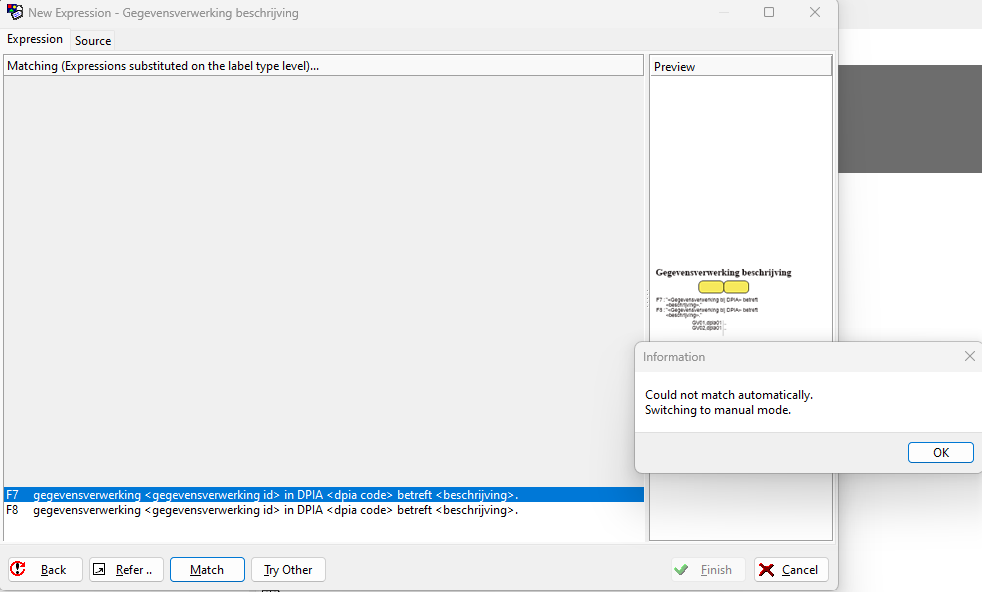982x592 pixels.
Task: Click the Refer button's link icon
Action: click(x=99, y=569)
